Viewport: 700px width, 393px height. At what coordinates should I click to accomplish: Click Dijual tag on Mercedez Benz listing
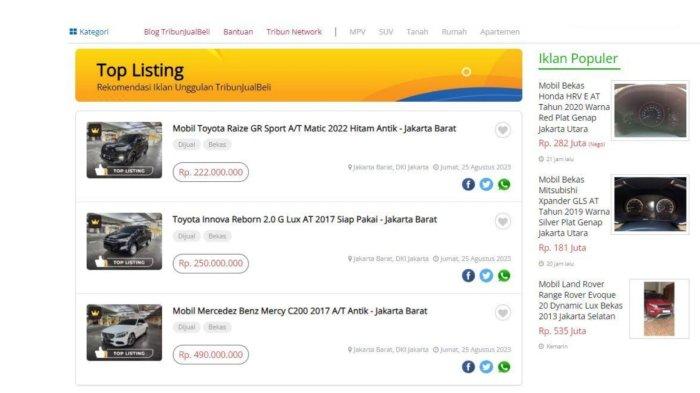click(187, 327)
